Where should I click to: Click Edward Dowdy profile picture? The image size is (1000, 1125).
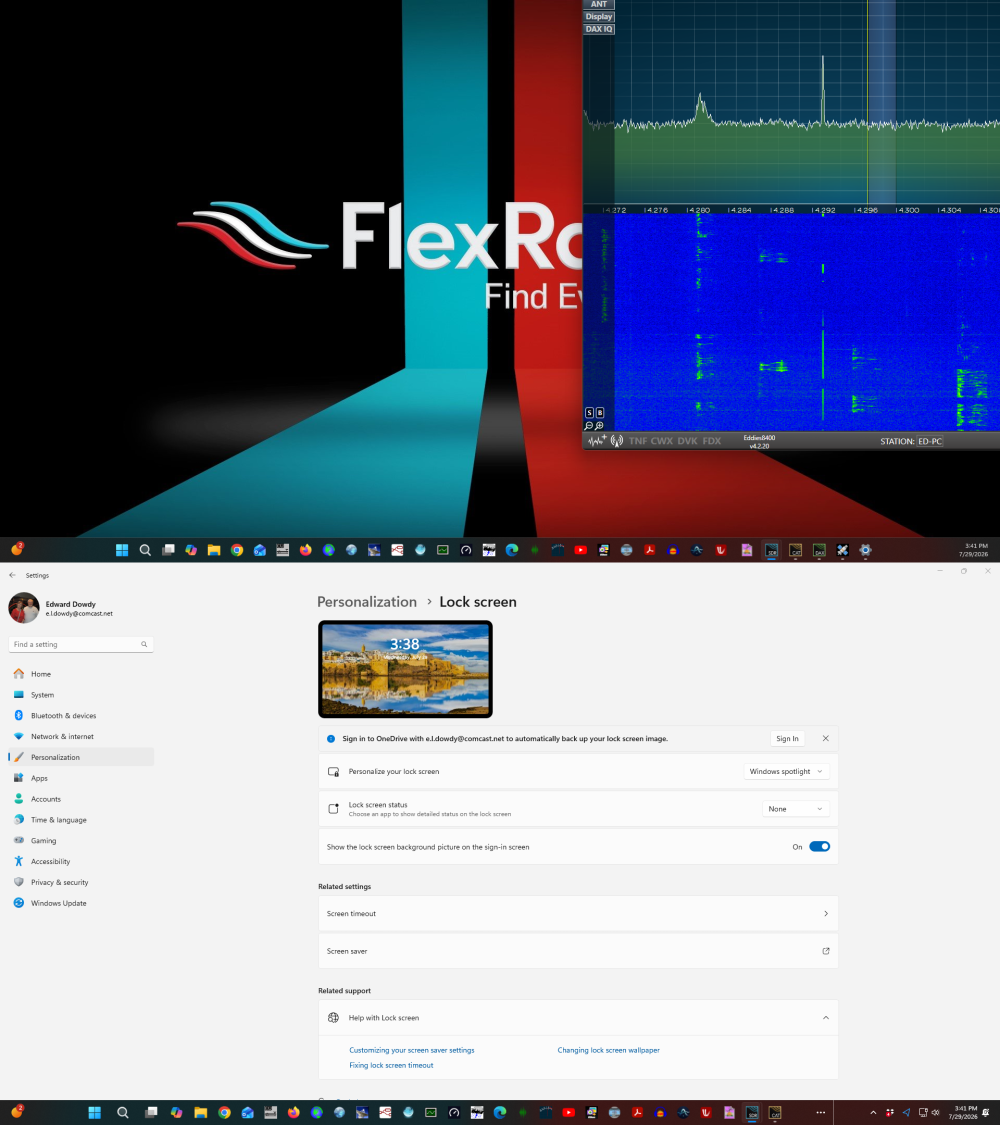tap(24, 608)
